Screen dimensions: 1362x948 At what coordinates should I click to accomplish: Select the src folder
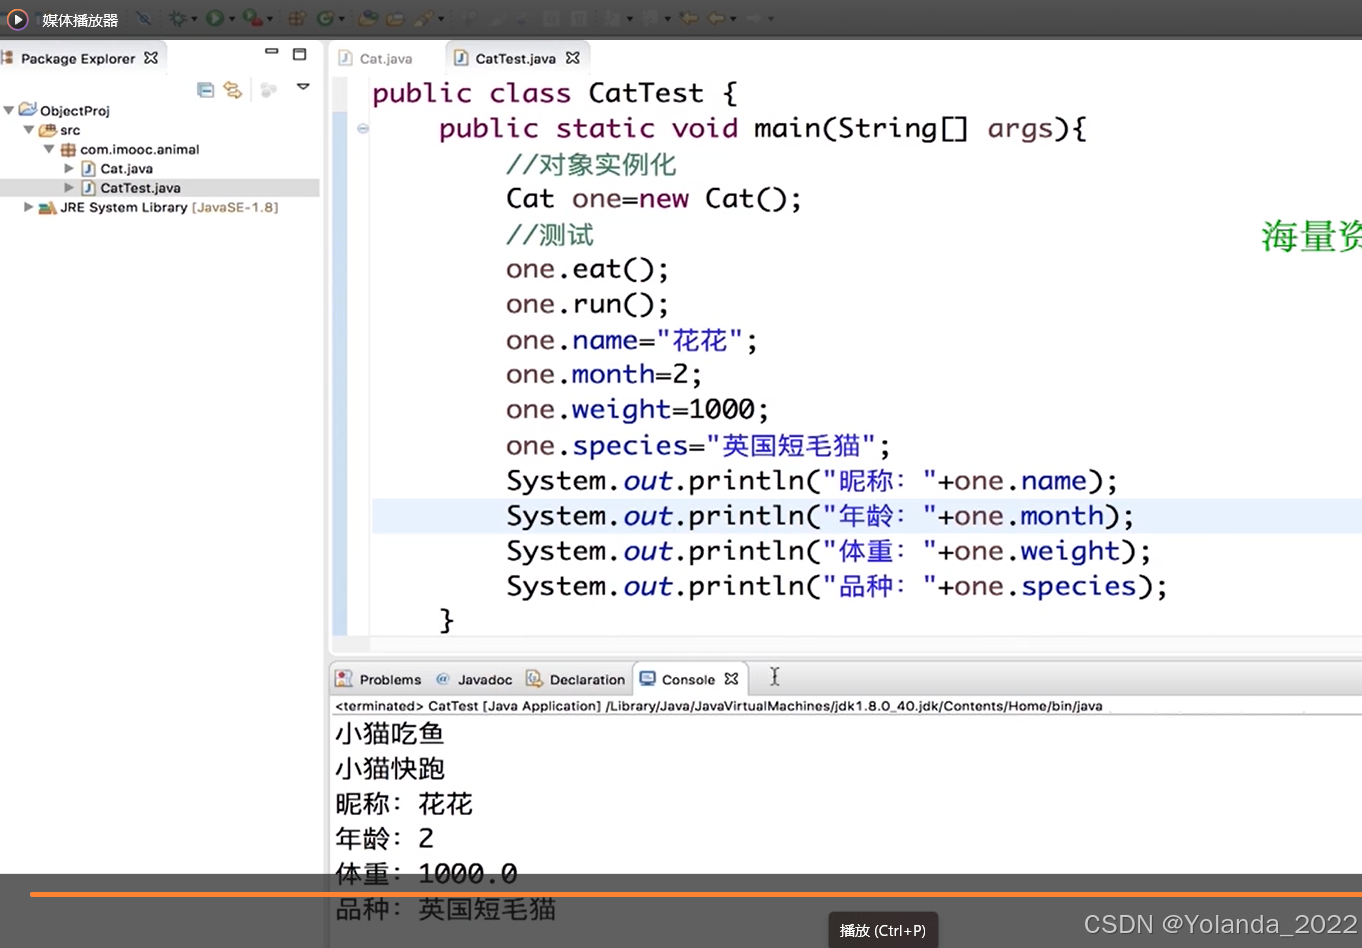69,130
